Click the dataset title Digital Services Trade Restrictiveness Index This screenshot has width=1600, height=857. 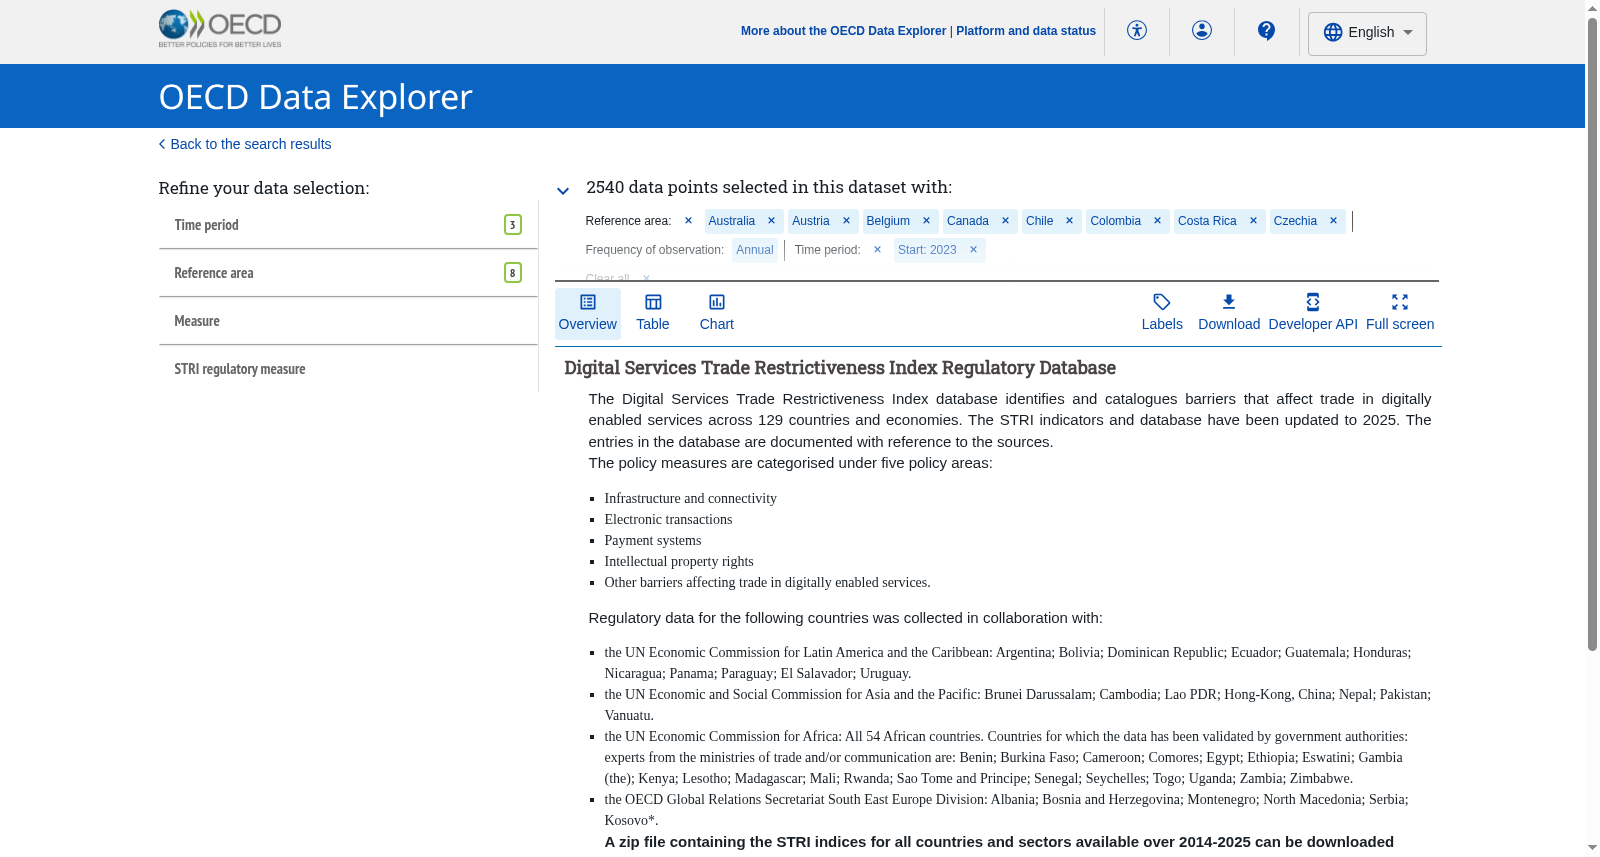click(x=840, y=368)
